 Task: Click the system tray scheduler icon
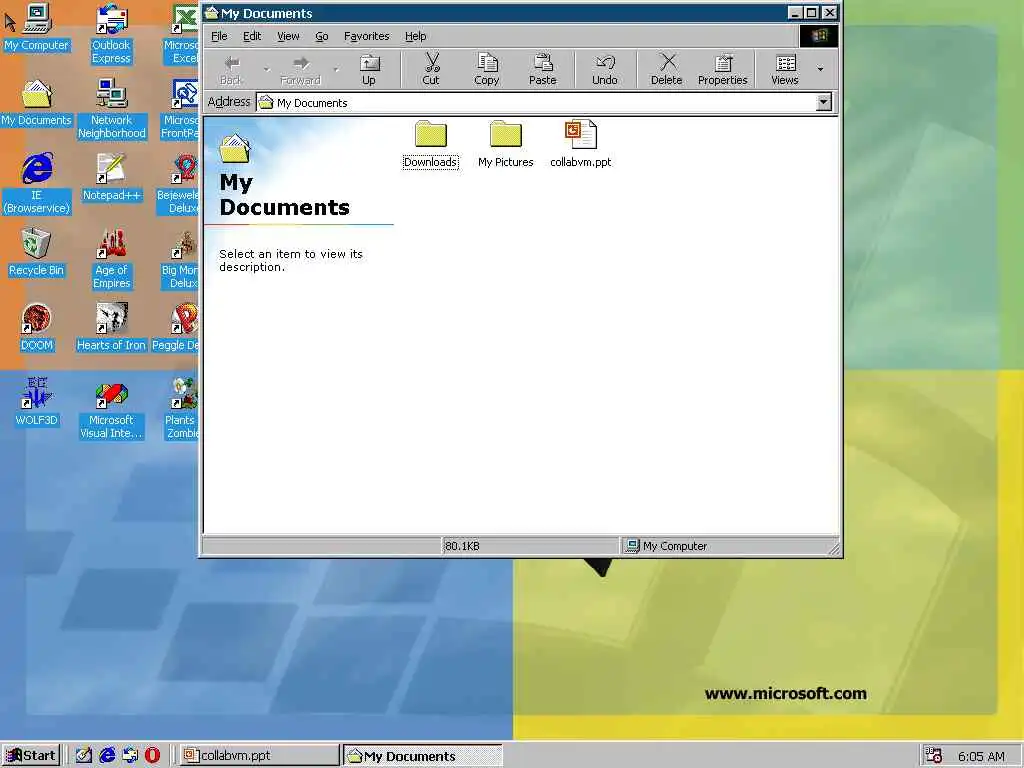pyautogui.click(x=933, y=756)
